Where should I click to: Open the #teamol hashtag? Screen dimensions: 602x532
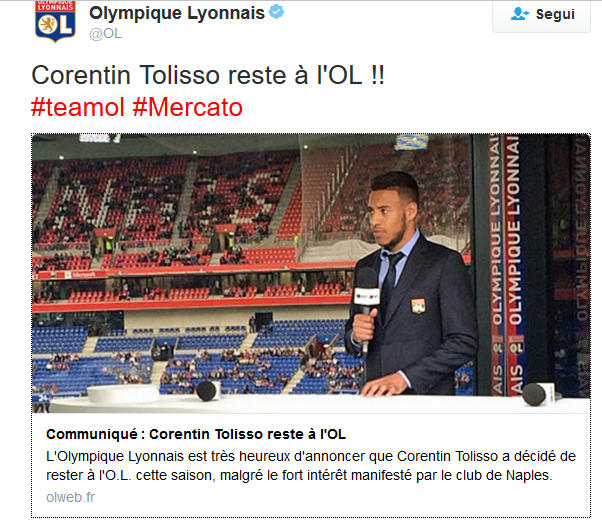point(78,107)
